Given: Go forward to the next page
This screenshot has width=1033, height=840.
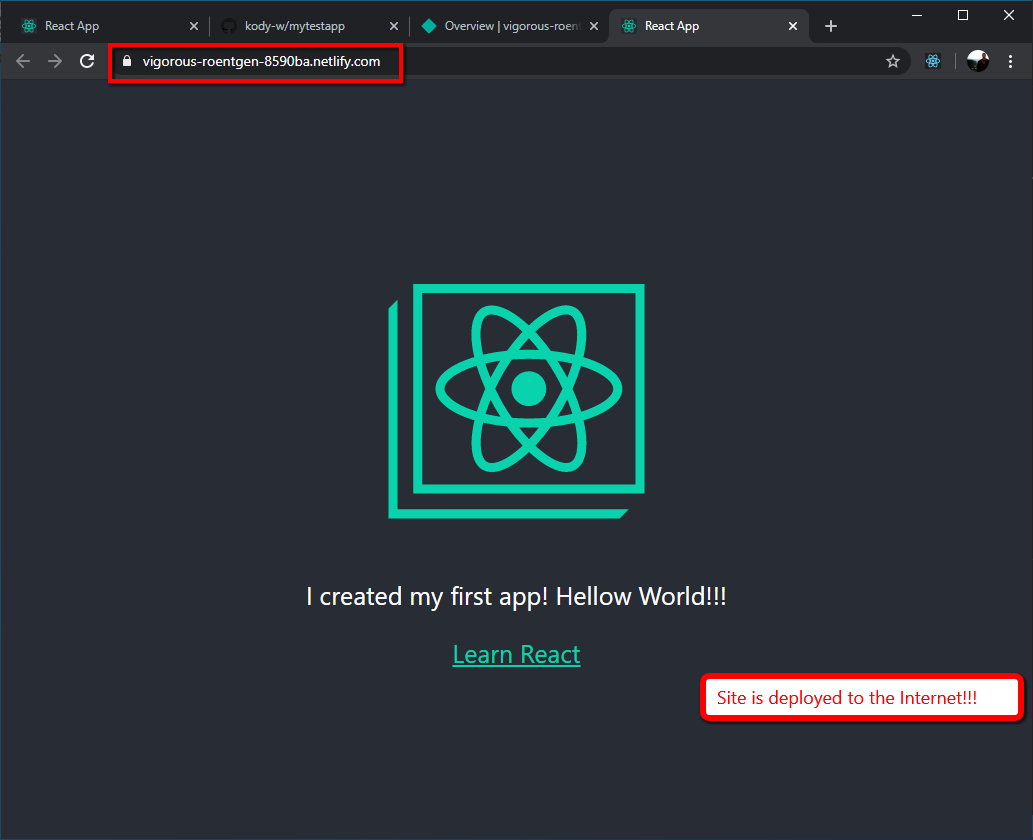Looking at the screenshot, I should click(55, 61).
